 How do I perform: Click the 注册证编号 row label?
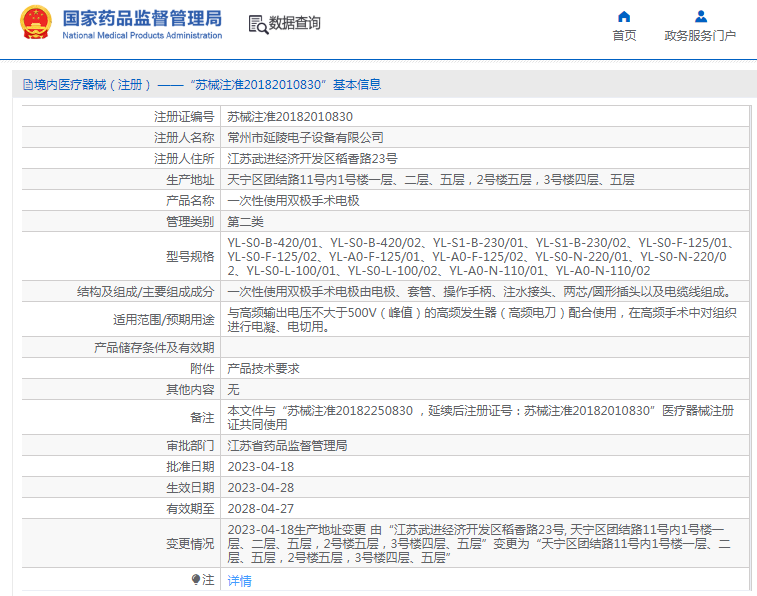coord(184,117)
